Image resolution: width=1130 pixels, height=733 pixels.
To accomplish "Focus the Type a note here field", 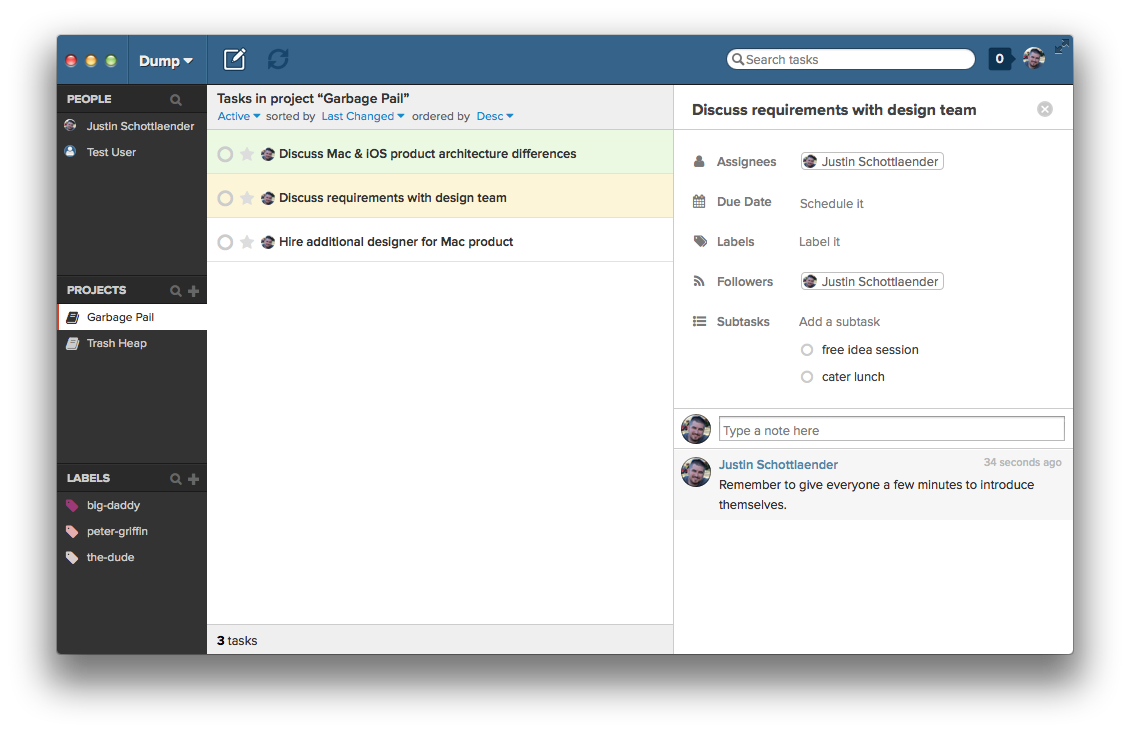I will (x=891, y=430).
